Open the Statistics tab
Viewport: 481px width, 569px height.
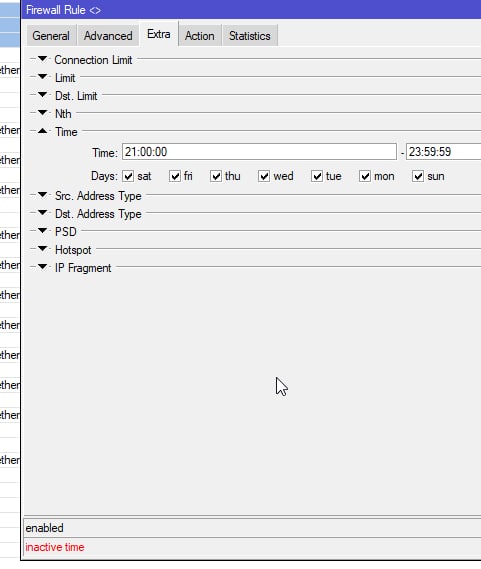pyautogui.click(x=250, y=36)
